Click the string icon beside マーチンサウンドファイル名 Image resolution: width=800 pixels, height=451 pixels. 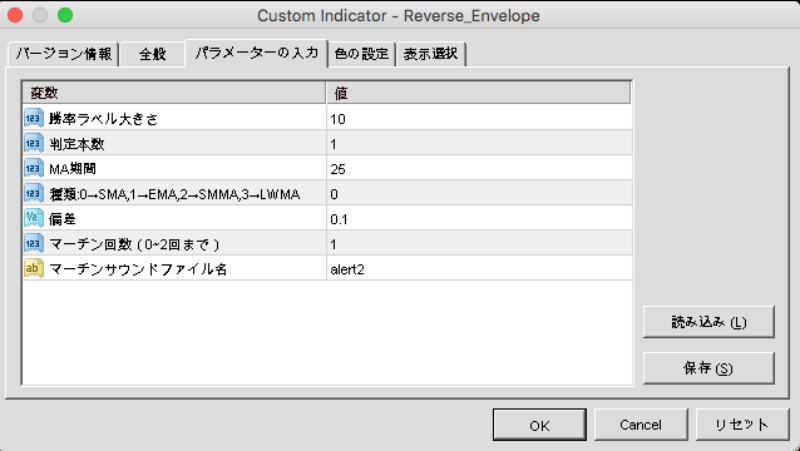coord(33,268)
